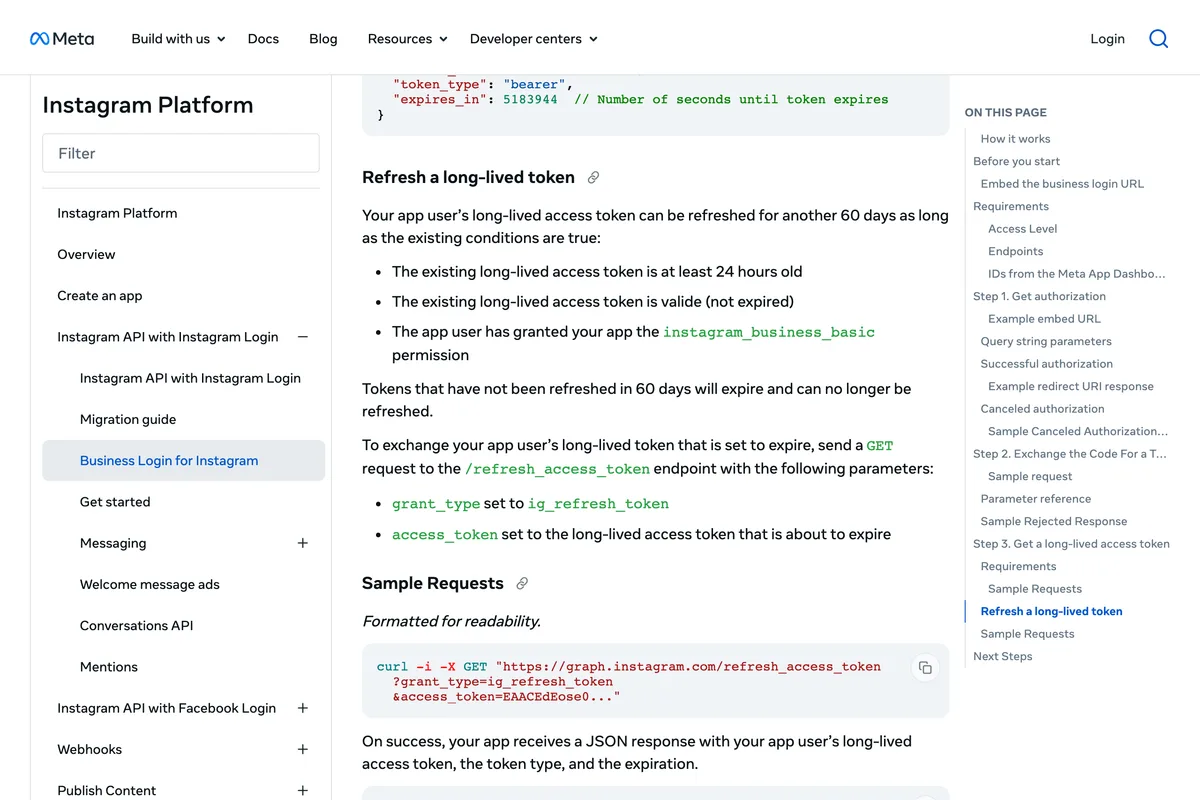Open Create an app page
The image size is (1200, 800).
[x=100, y=295]
